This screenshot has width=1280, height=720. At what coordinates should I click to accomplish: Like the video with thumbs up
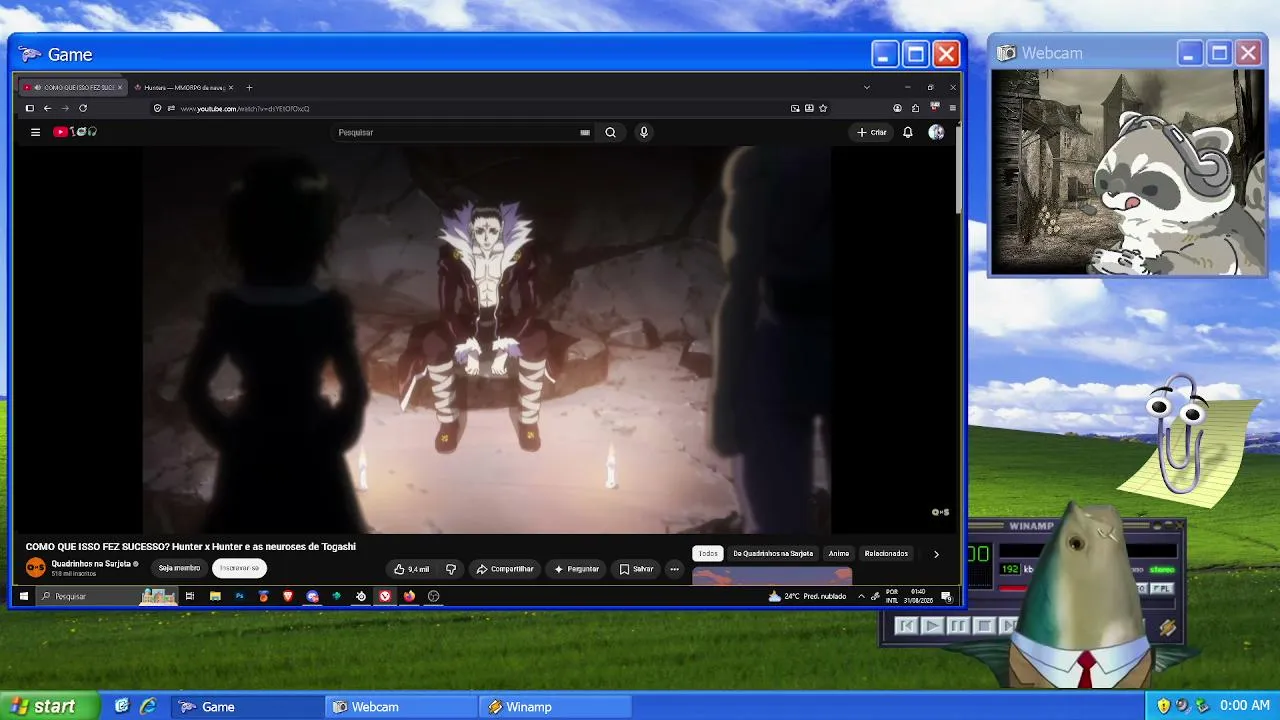pos(411,569)
